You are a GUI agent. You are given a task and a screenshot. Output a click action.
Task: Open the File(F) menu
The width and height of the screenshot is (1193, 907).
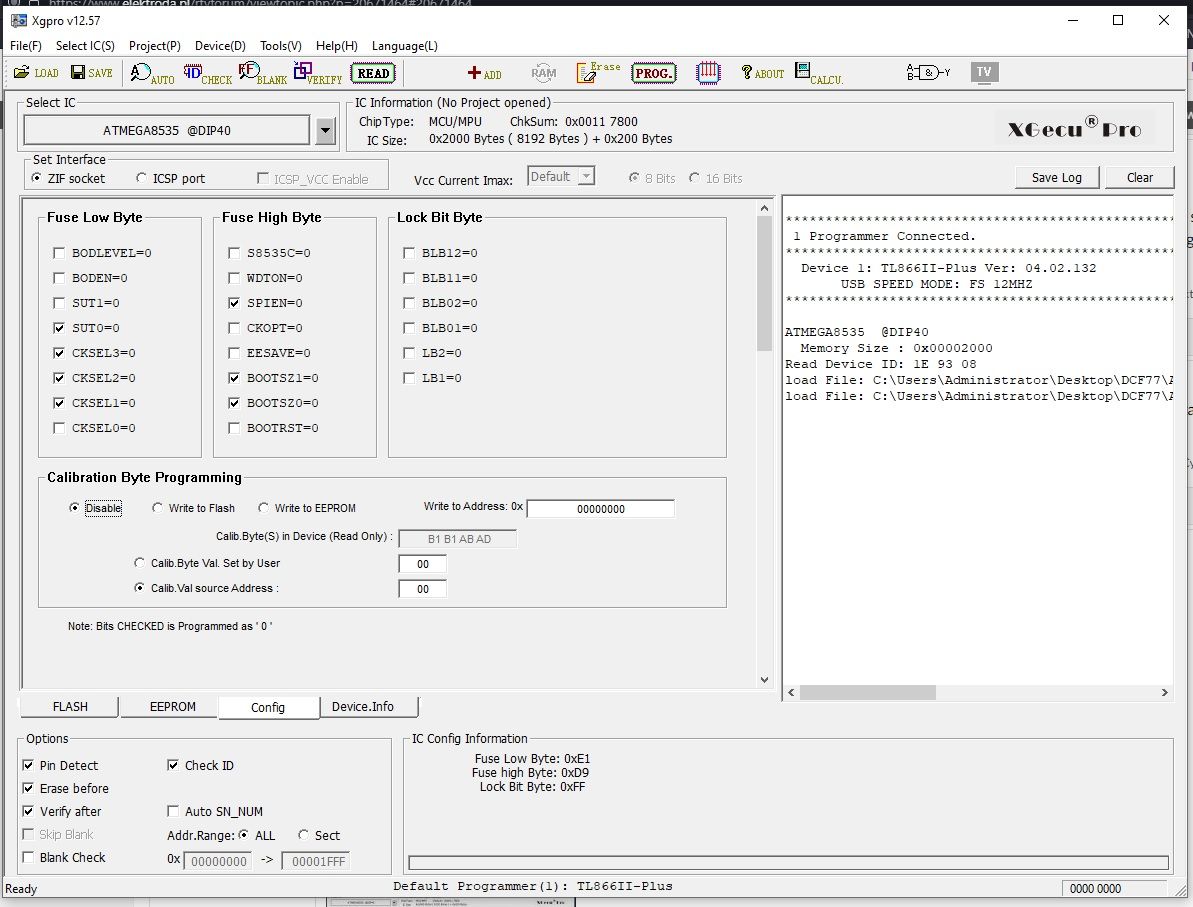[26, 46]
